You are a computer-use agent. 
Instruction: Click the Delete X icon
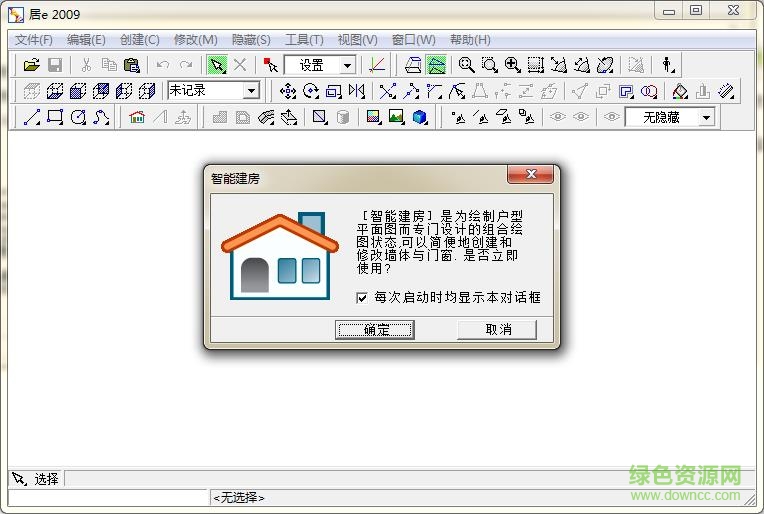click(240, 65)
